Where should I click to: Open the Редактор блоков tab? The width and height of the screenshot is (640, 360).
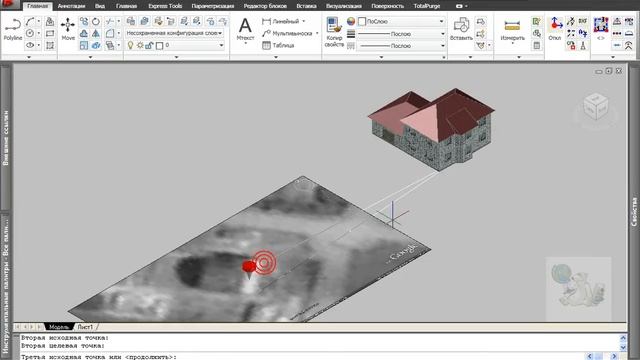click(265, 6)
